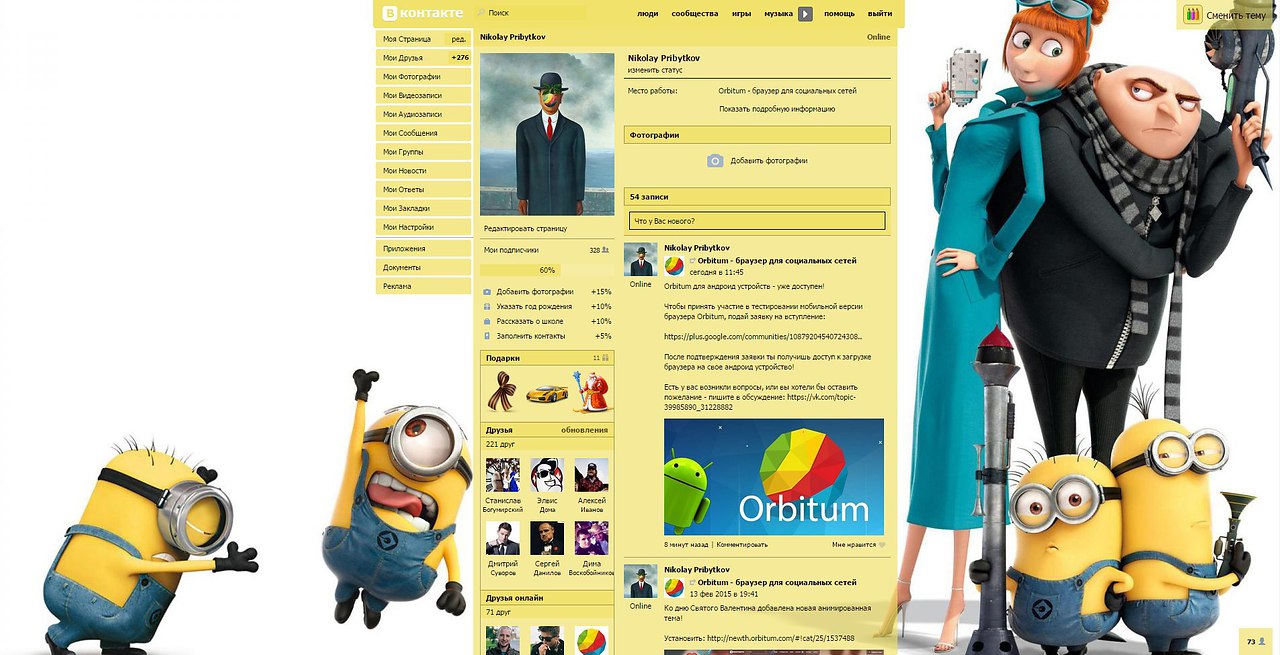The height and width of the screenshot is (655, 1280).
Task: Open Станислав Богунмирский's friend photo
Action: pyautogui.click(x=502, y=475)
